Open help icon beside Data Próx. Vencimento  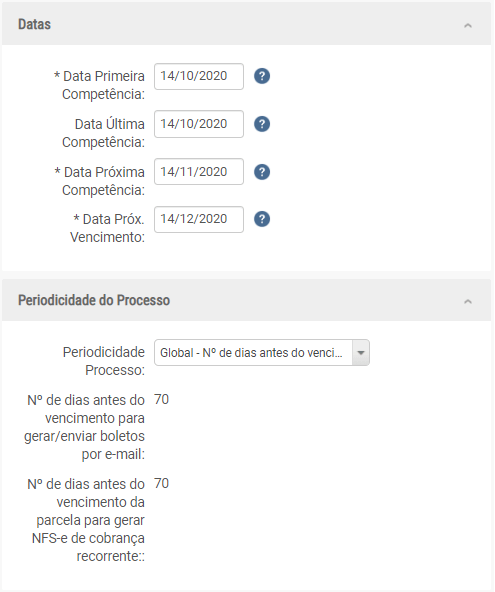[262, 219]
